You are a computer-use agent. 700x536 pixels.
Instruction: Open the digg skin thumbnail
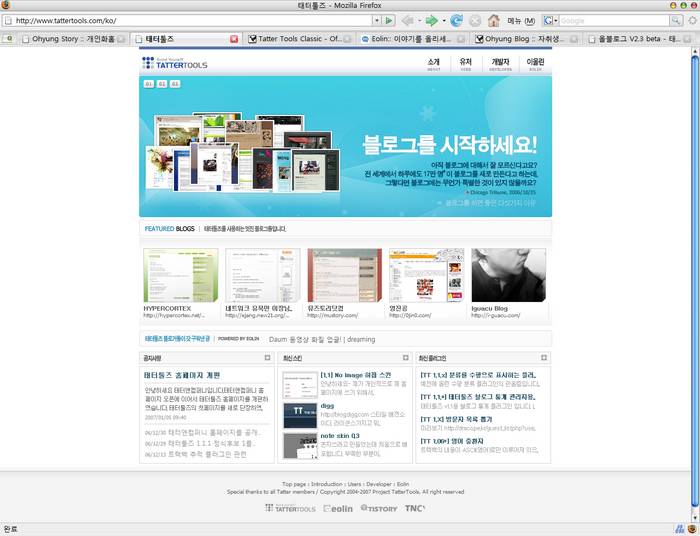tap(300, 416)
